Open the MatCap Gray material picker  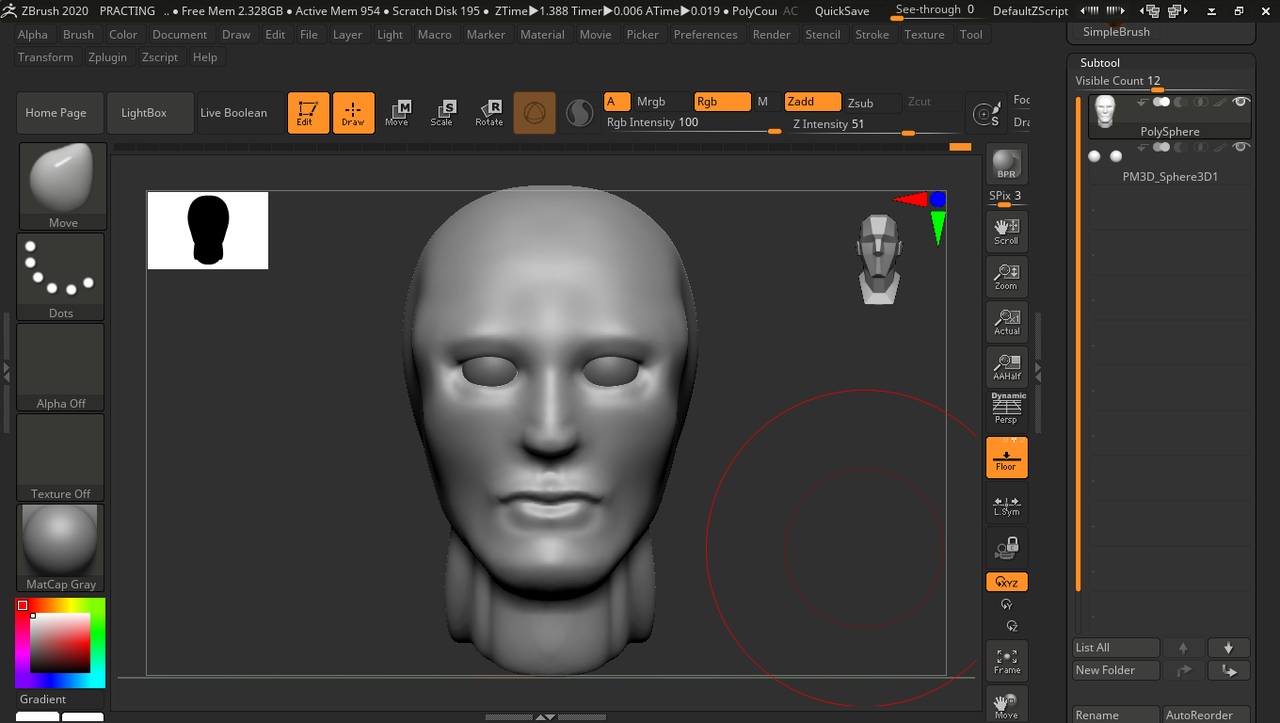[61, 547]
